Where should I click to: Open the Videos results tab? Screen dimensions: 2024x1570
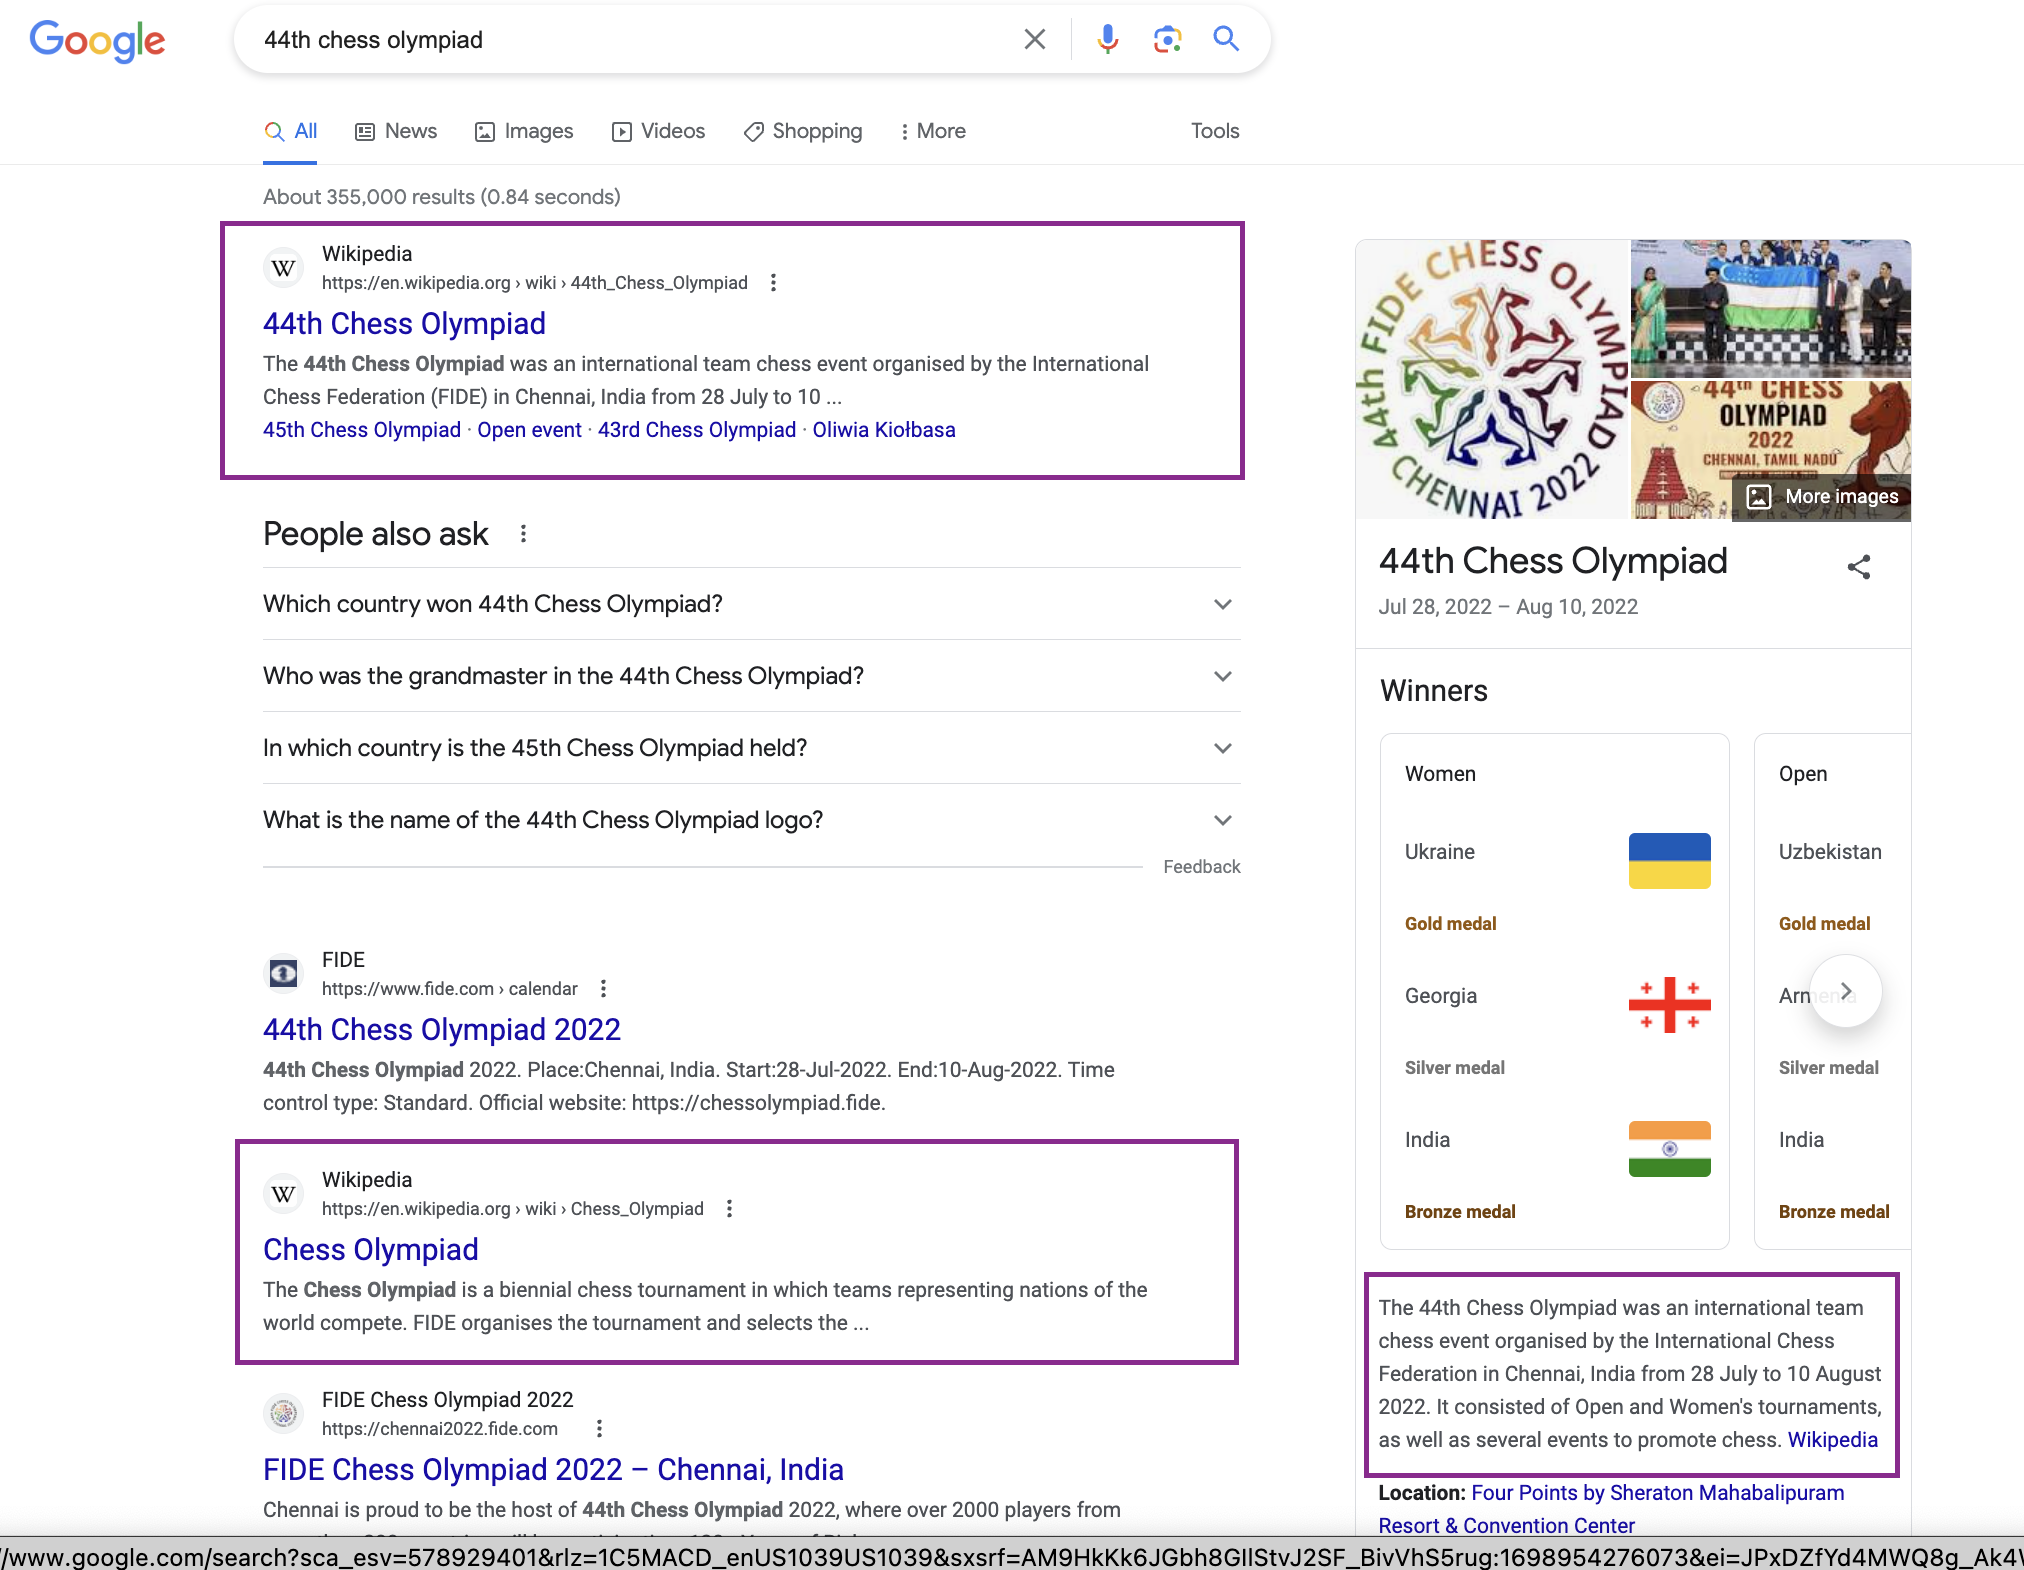coord(658,131)
